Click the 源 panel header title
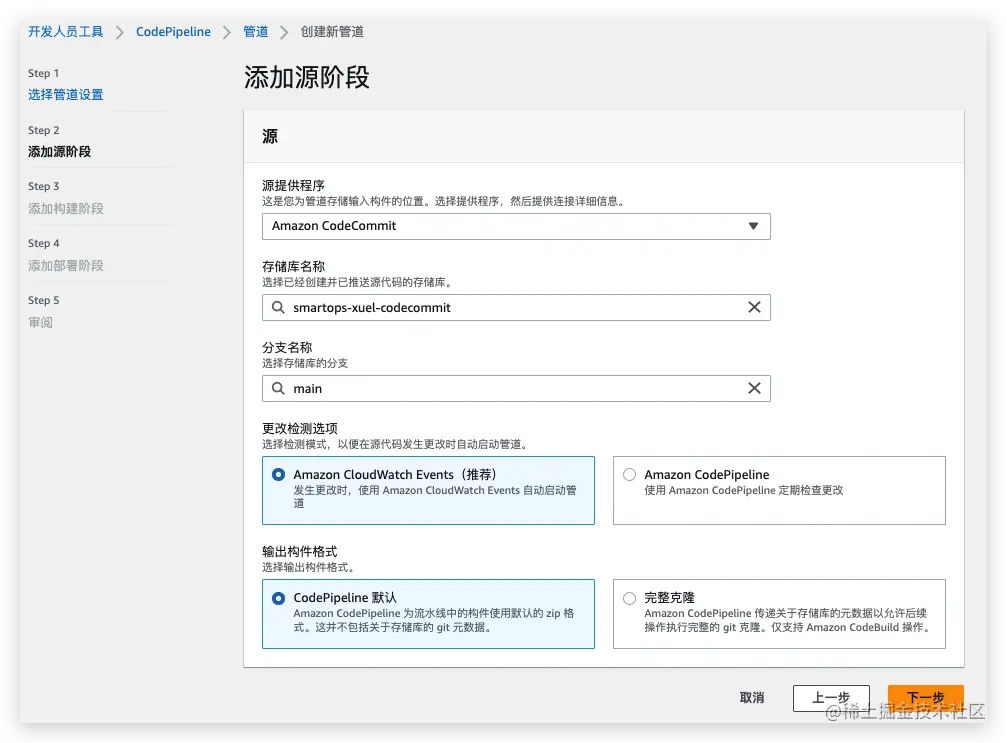The width and height of the screenshot is (1007, 743). click(270, 136)
